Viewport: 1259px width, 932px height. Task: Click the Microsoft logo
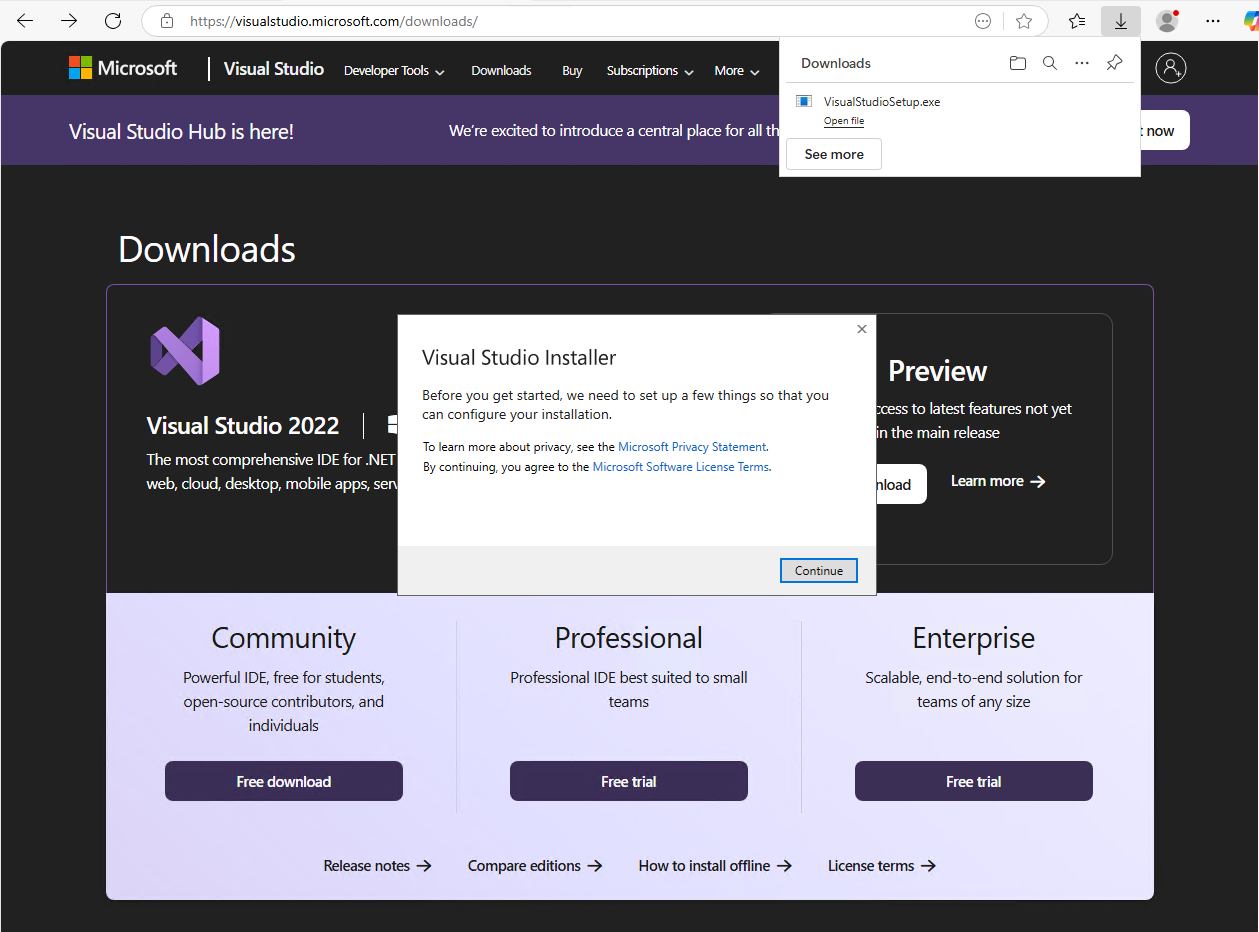click(x=123, y=68)
